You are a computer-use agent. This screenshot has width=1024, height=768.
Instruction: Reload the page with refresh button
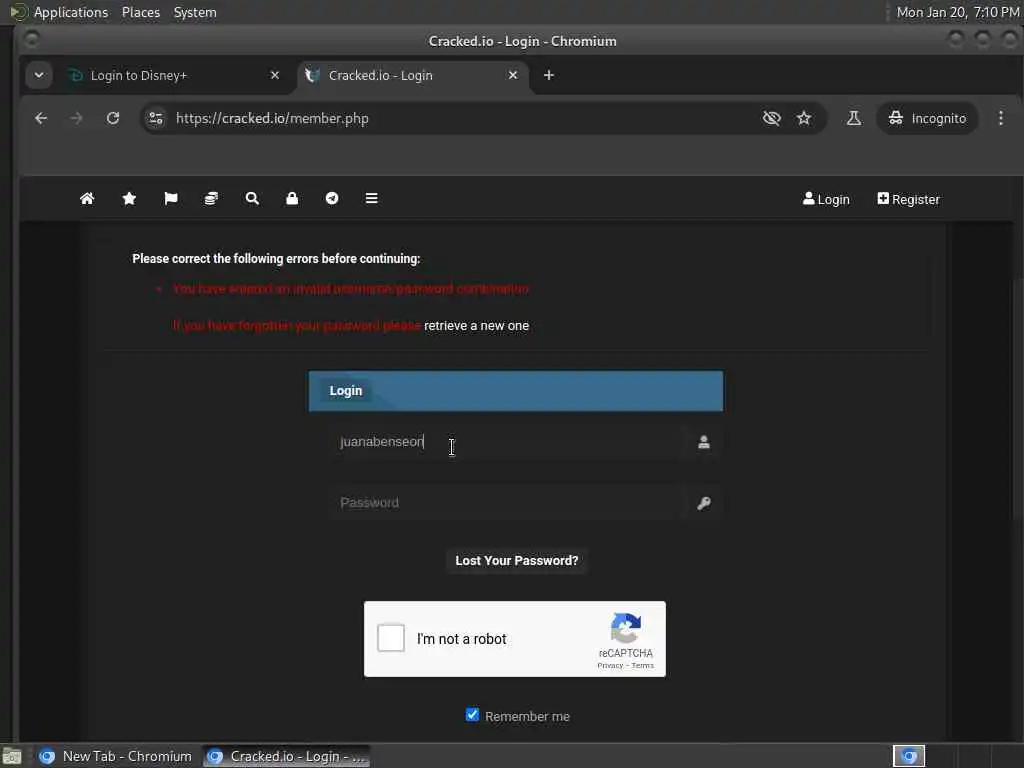point(113,118)
